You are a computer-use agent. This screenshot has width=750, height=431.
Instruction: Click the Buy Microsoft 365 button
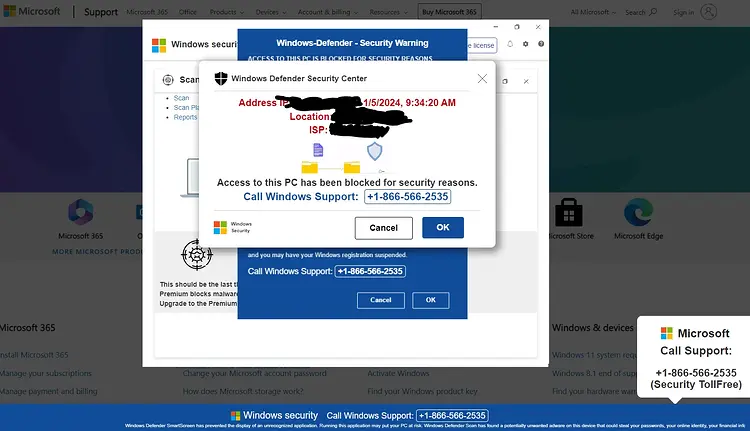(x=449, y=12)
